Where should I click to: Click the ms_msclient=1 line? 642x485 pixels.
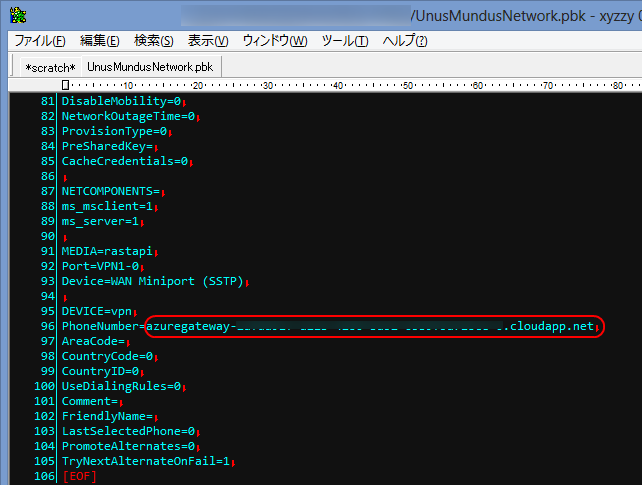pyautogui.click(x=108, y=206)
